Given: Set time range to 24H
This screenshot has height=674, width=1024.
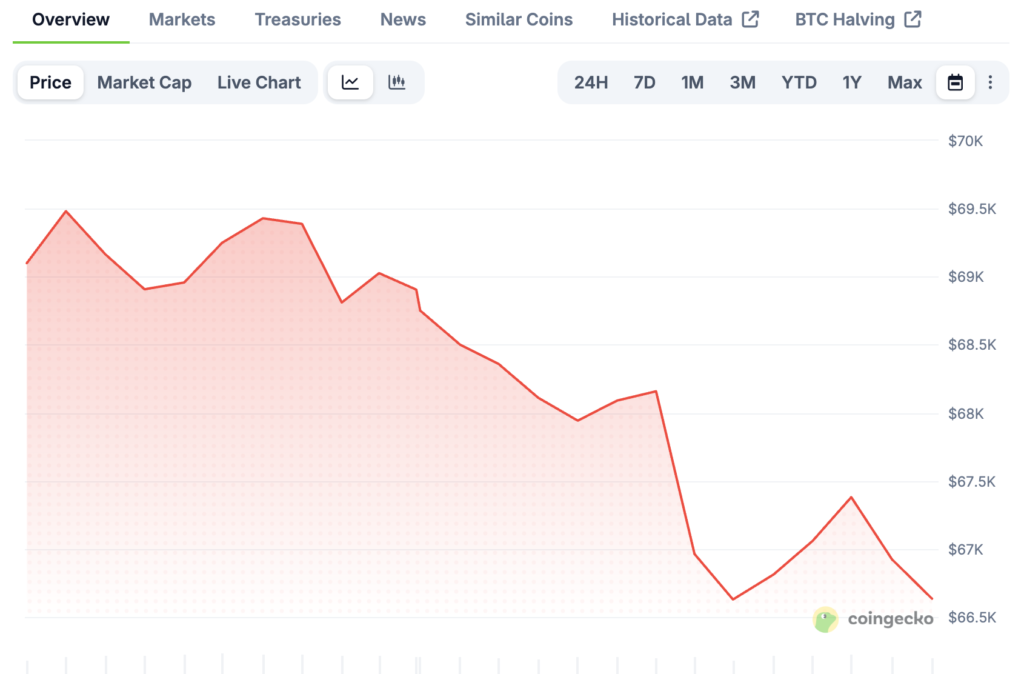Looking at the screenshot, I should 591,83.
